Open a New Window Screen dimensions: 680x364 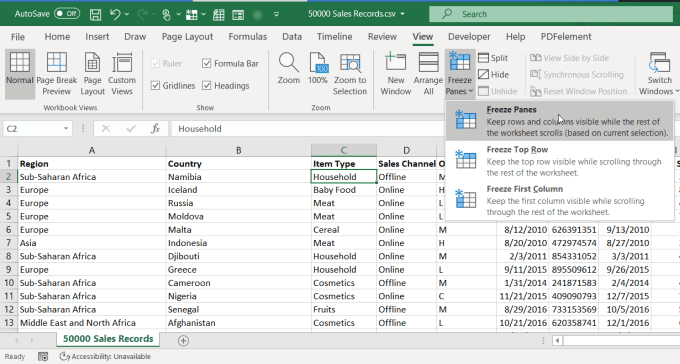396,73
